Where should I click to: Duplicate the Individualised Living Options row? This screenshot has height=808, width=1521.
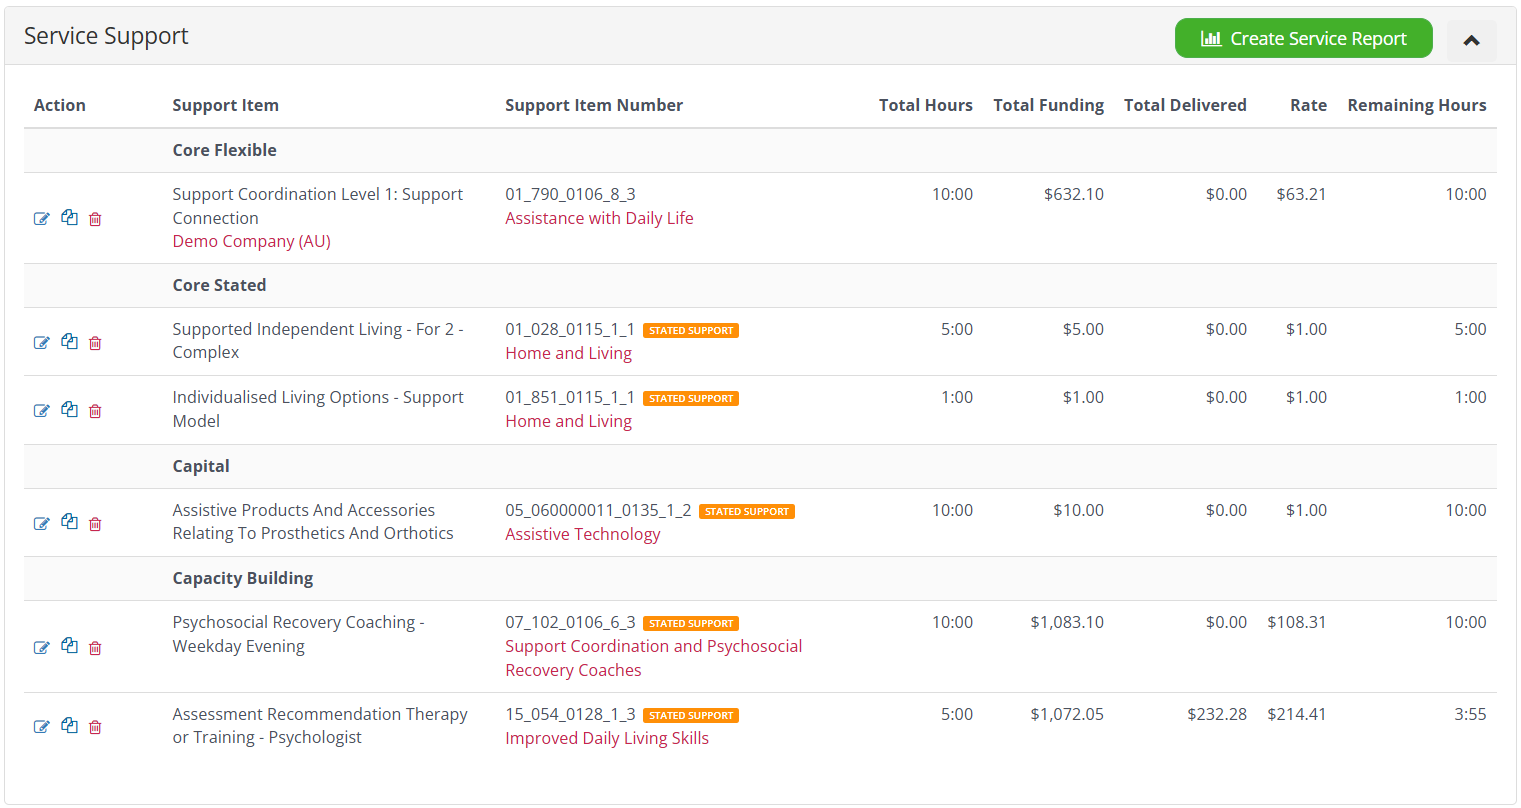pos(69,410)
